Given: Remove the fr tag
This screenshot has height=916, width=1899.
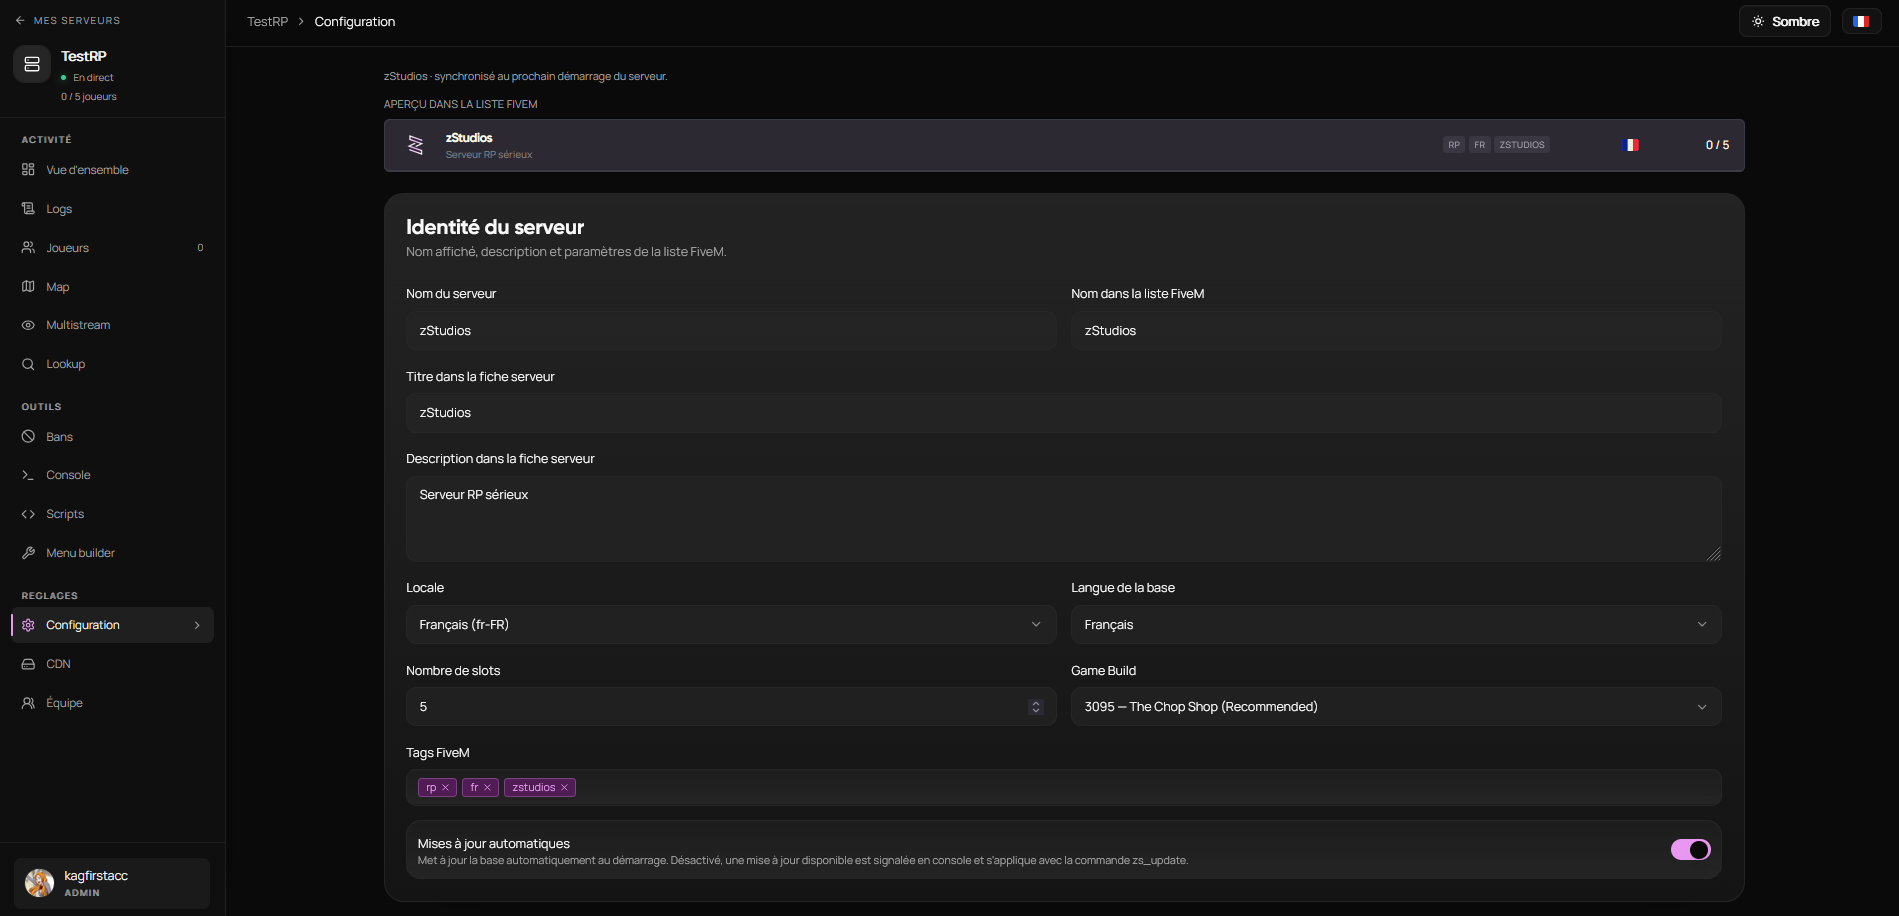Looking at the screenshot, I should (x=488, y=788).
